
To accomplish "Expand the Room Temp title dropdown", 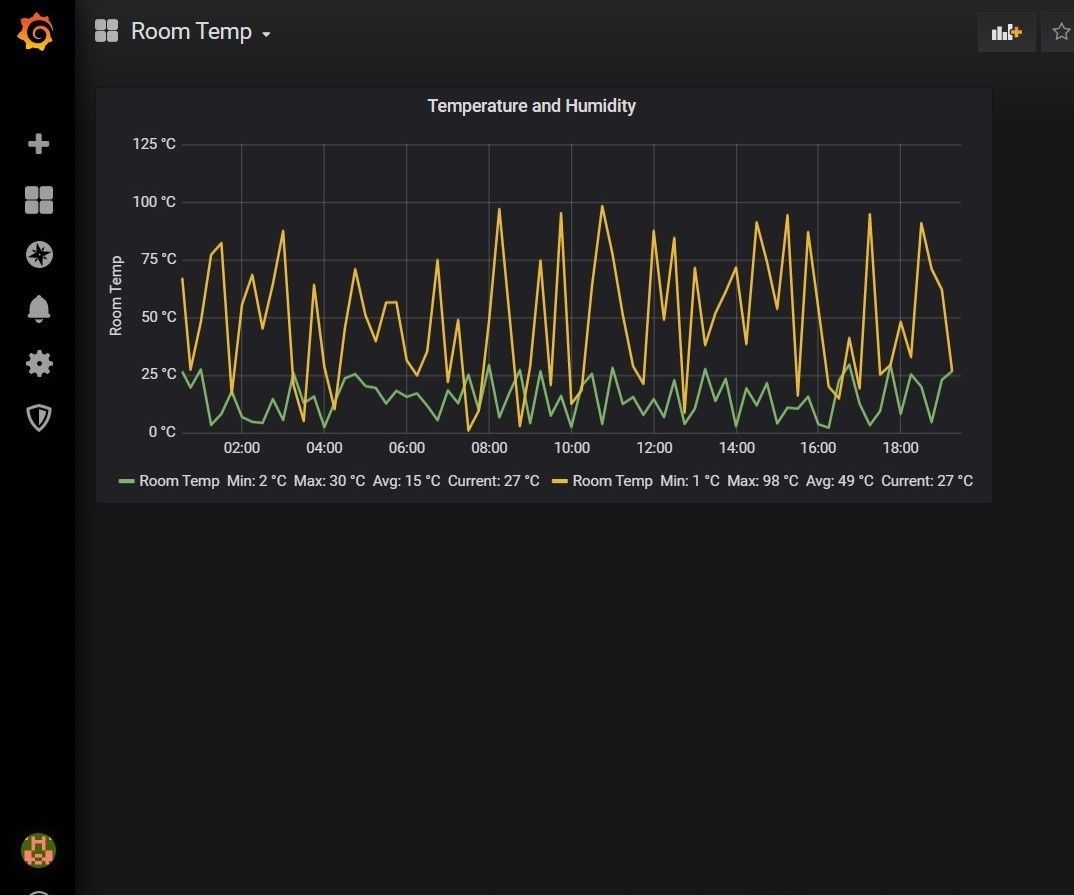I will [266, 33].
